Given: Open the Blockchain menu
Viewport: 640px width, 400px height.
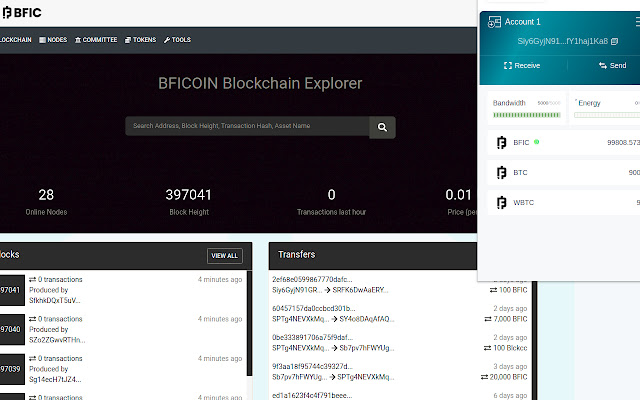Looking at the screenshot, I should coord(16,40).
